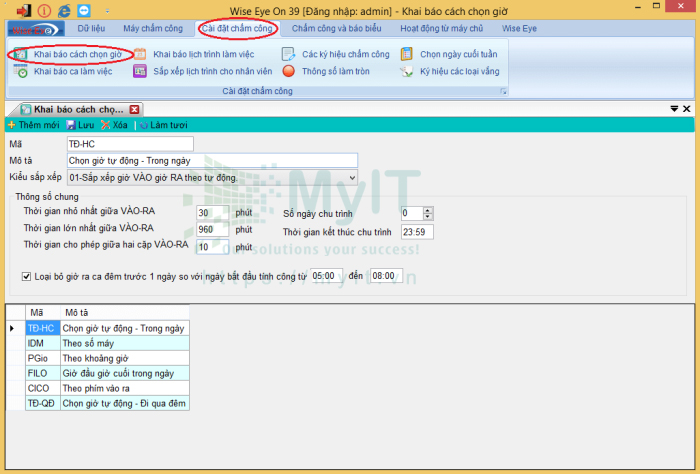Edit the 05:00 start time field
Image resolution: width=700 pixels, height=474 pixels.
click(327, 276)
